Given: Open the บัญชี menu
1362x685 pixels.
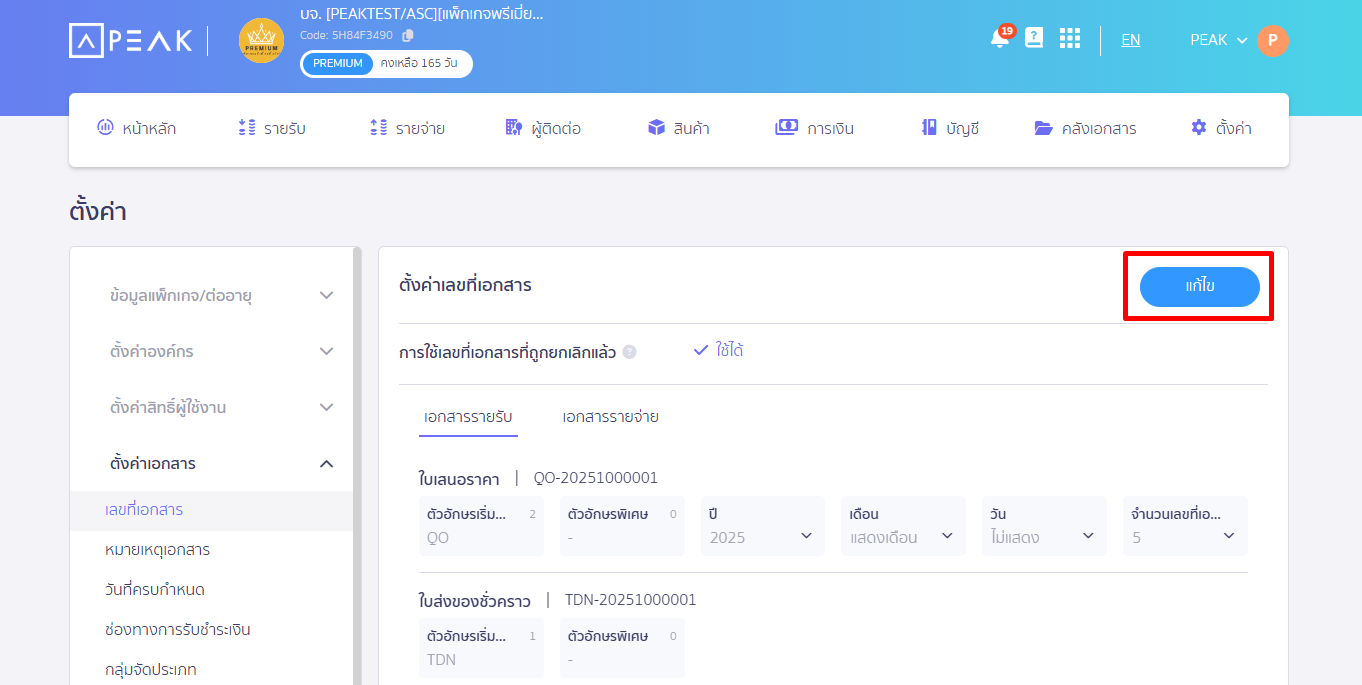Looking at the screenshot, I should (950, 128).
